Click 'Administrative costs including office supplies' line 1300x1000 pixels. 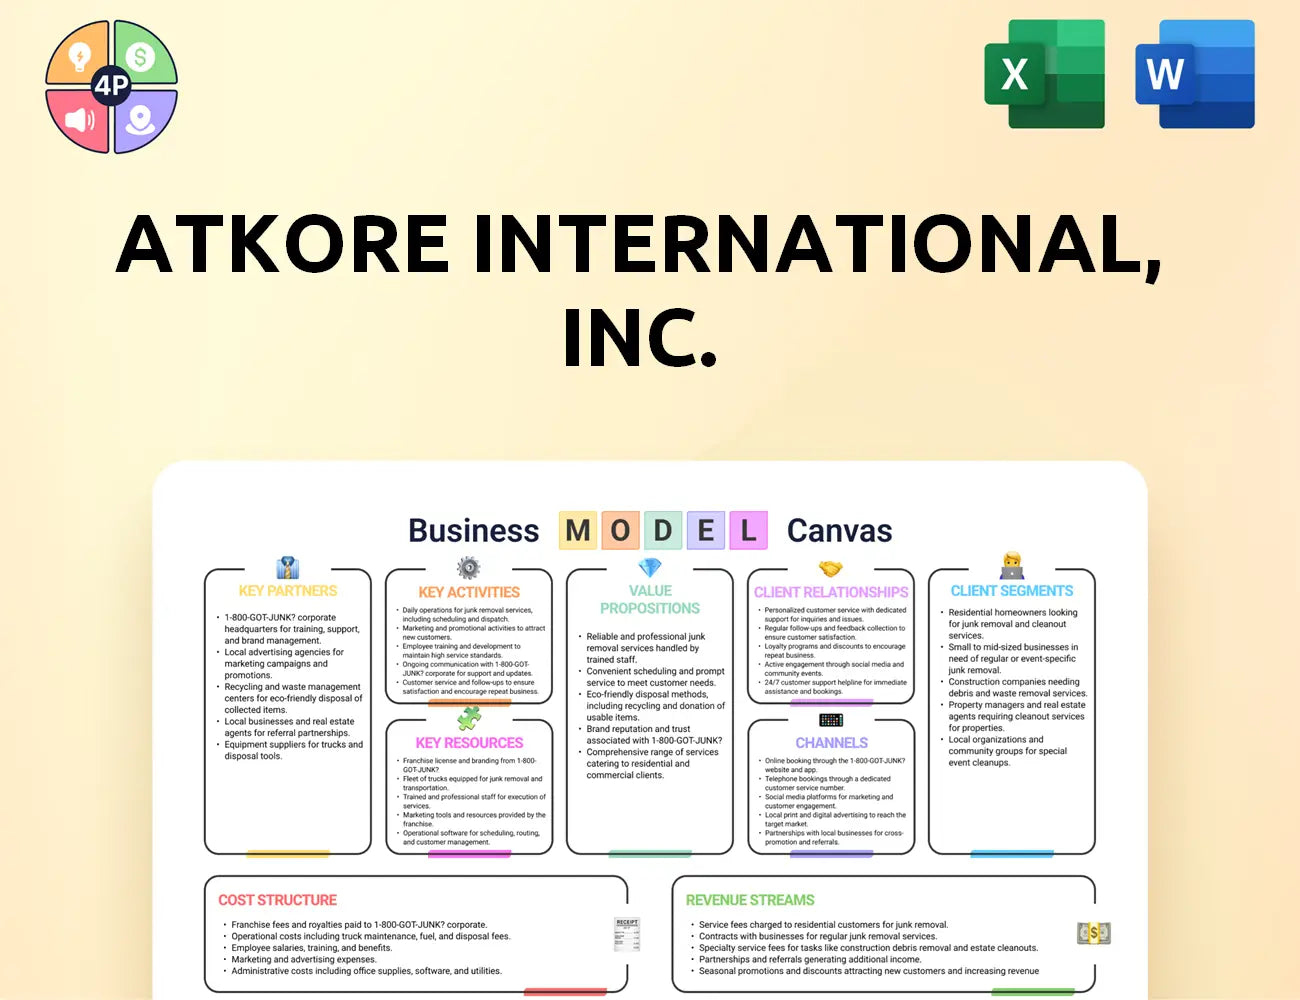click(363, 971)
